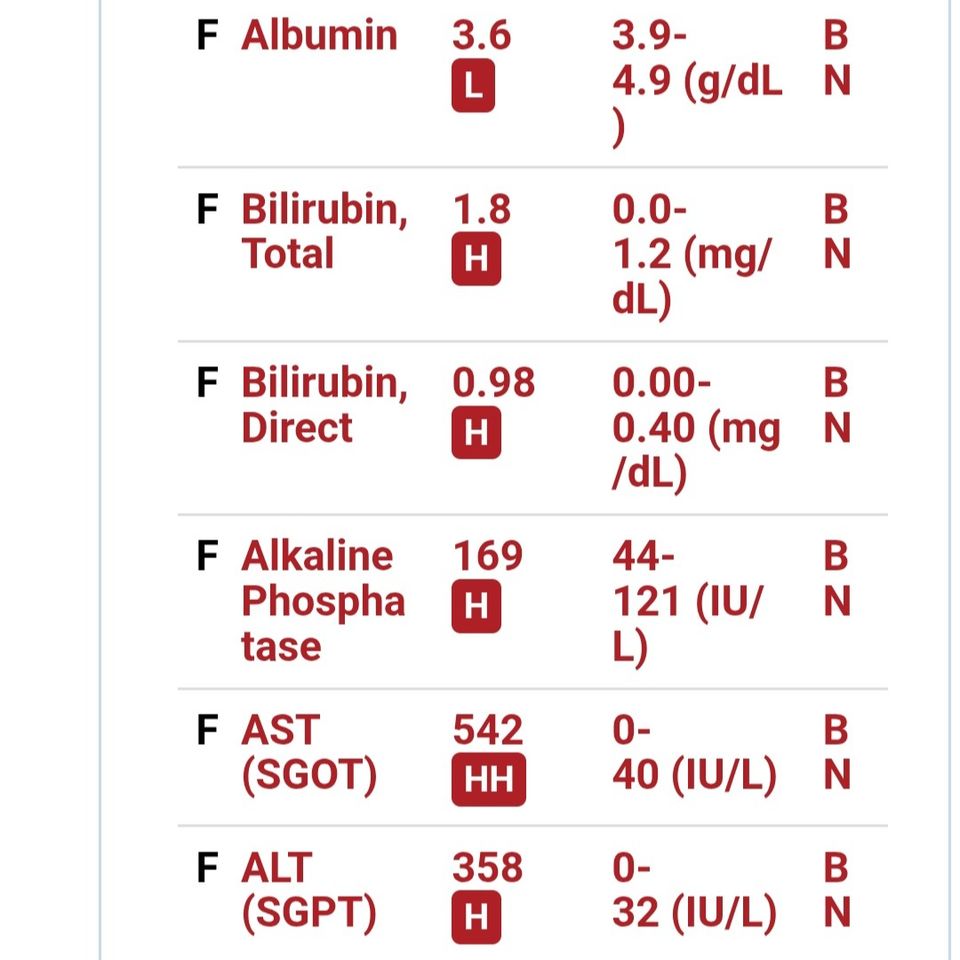Open the ALT (SGPT) test link

click(309, 890)
